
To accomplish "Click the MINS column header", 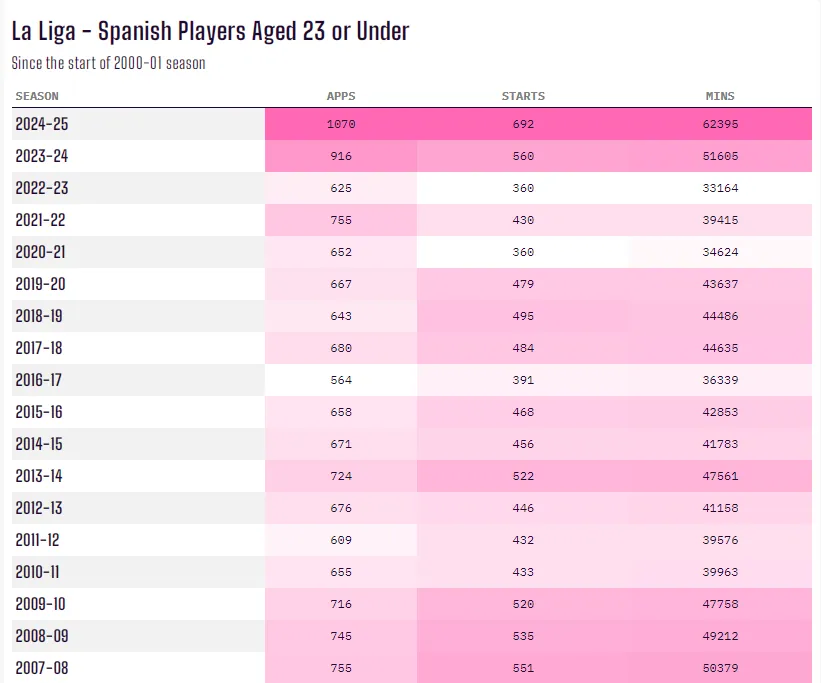I will coord(720,96).
